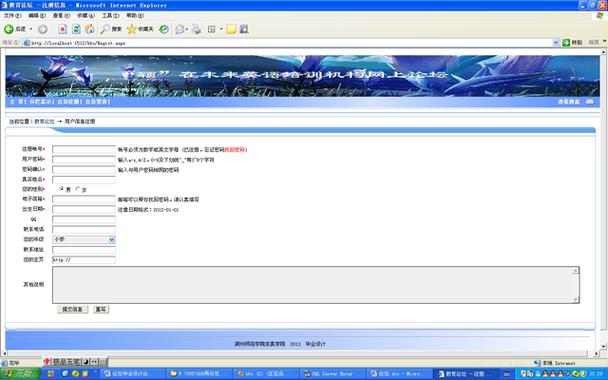Click the page icon in the address bar
This screenshot has width=608, height=380.
tap(26, 43)
